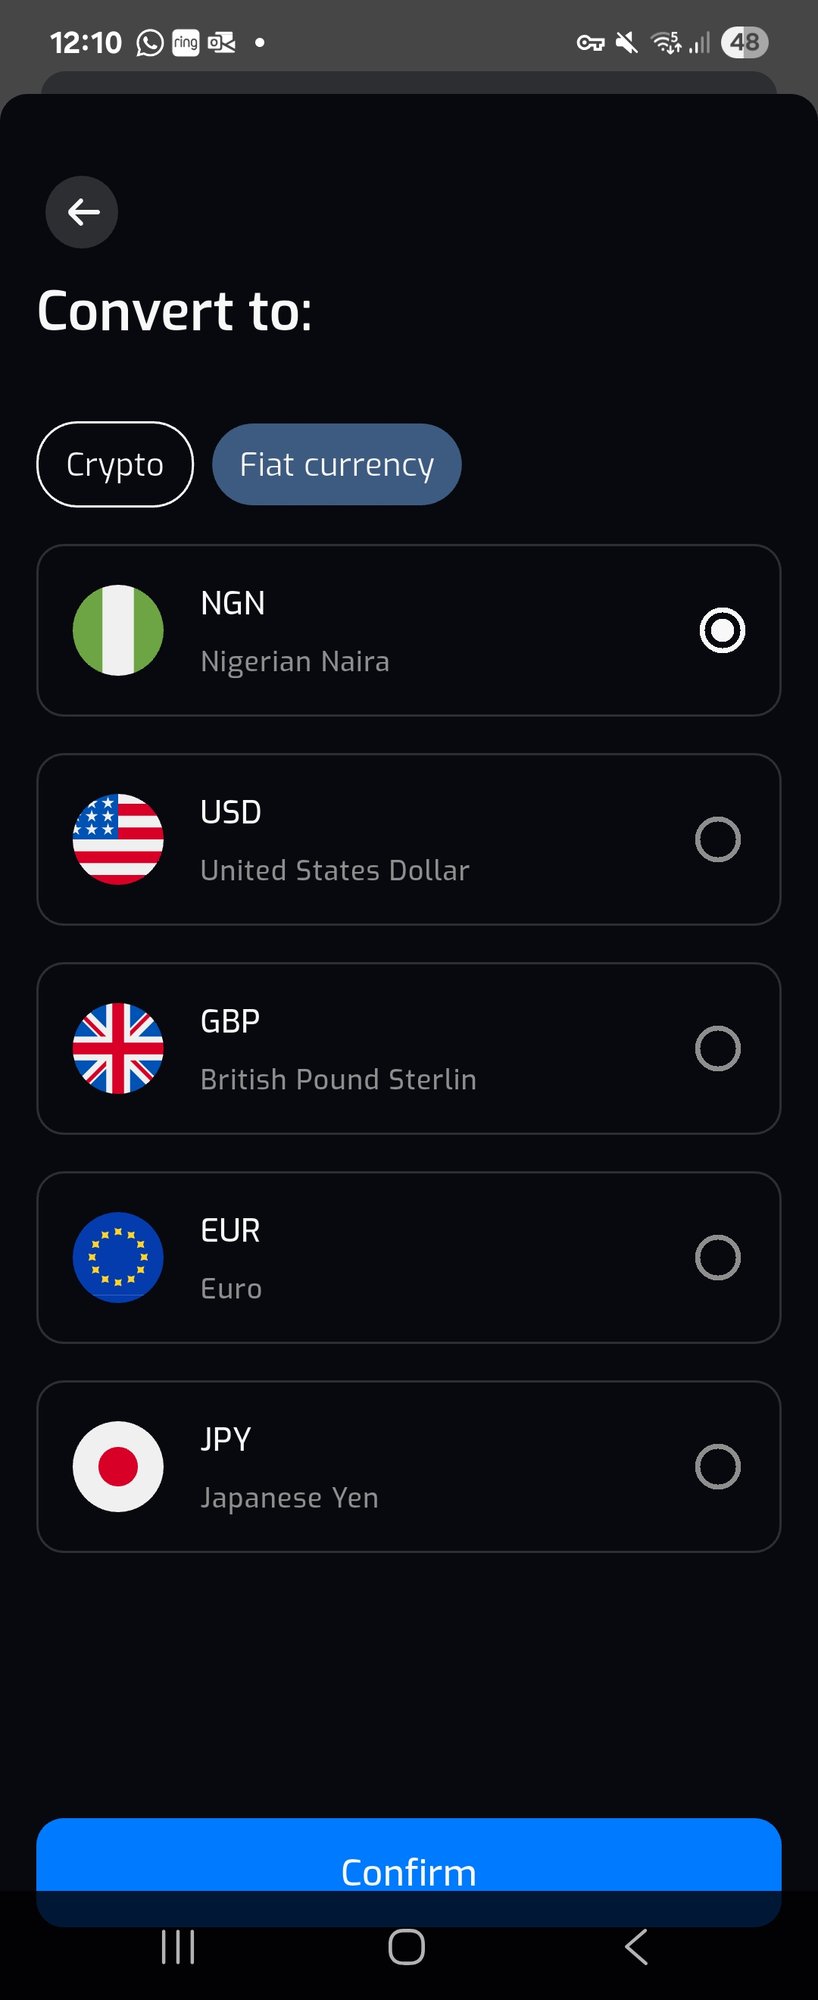The image size is (818, 2000).
Task: Select the GBP radio button
Action: click(718, 1048)
